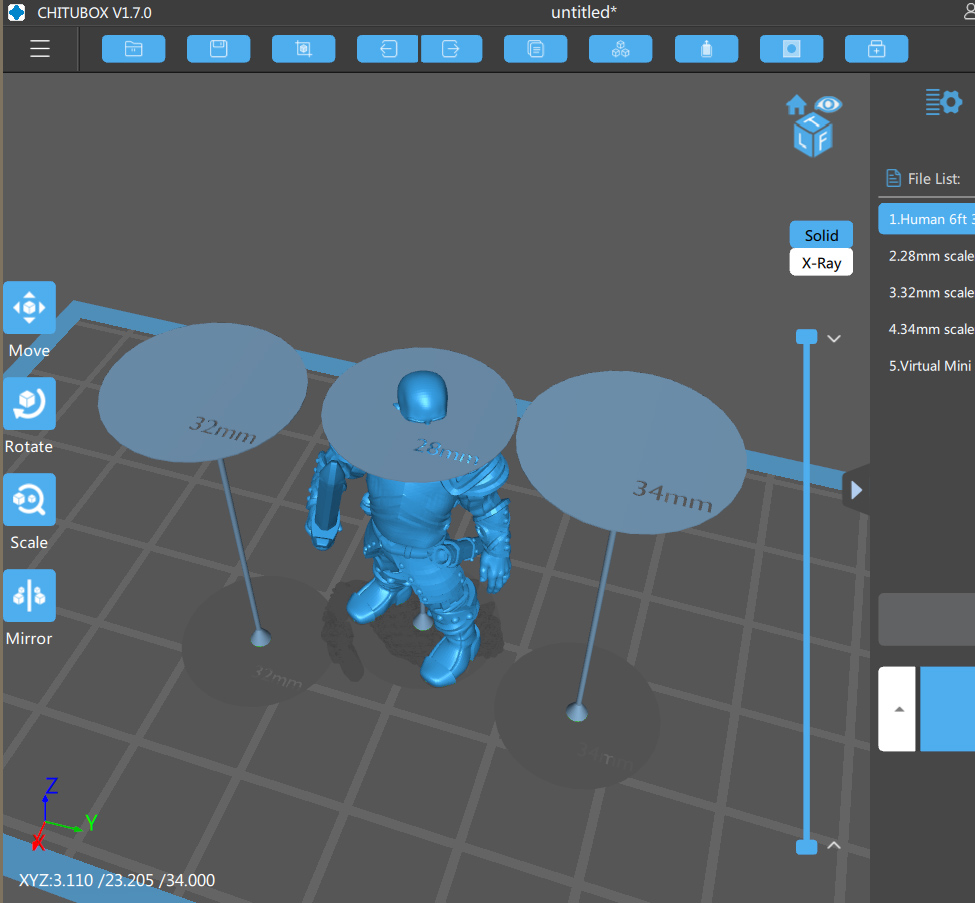Click the repair kit toolbar icon
Viewport: 975px width, 903px height.
tap(876, 49)
